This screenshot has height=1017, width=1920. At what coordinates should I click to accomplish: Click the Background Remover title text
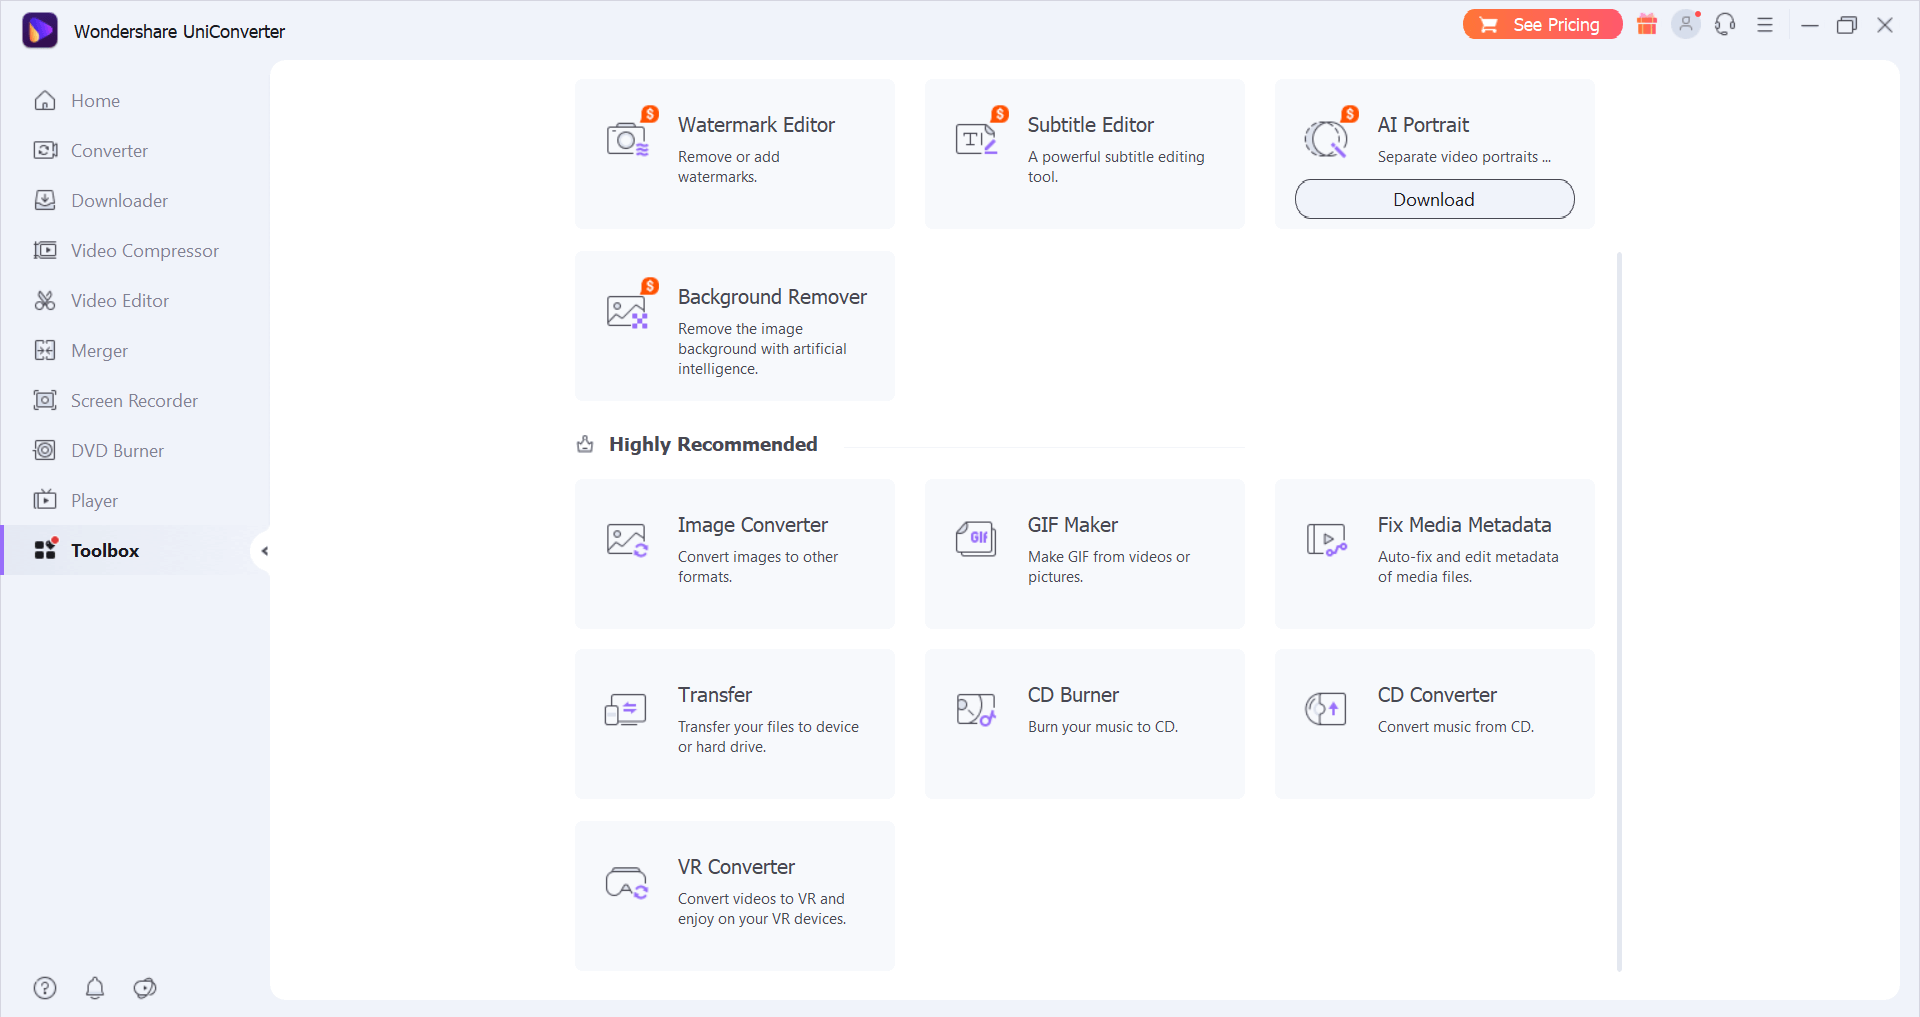[772, 297]
